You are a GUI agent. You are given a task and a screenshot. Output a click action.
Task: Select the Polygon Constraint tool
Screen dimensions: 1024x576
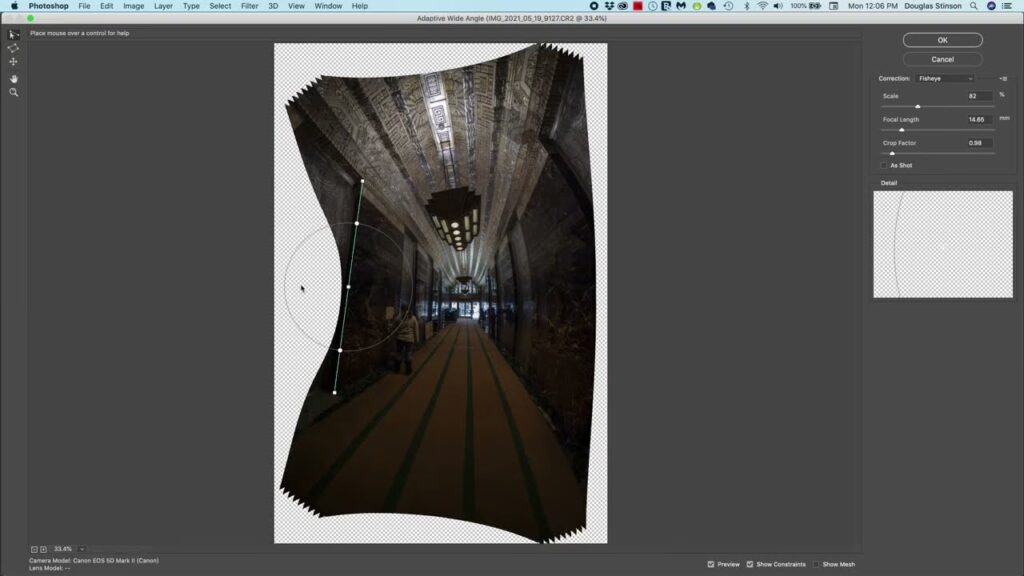(x=14, y=48)
